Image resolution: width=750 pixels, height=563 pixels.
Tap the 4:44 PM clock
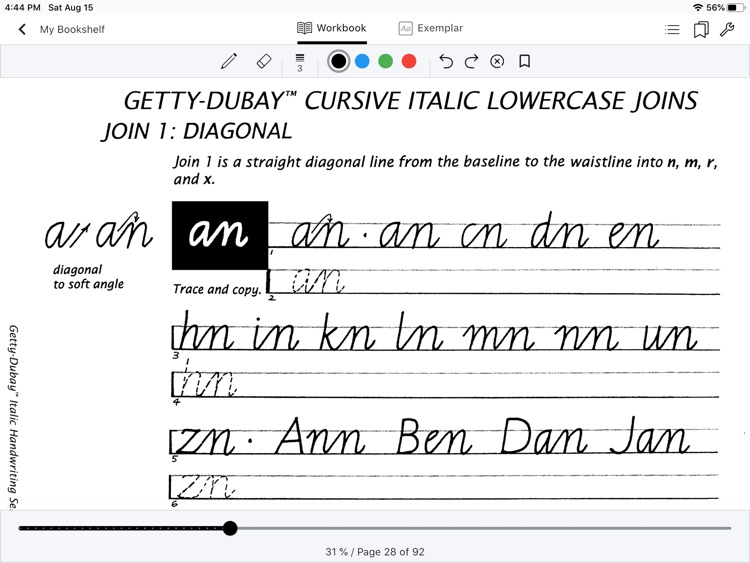[22, 8]
